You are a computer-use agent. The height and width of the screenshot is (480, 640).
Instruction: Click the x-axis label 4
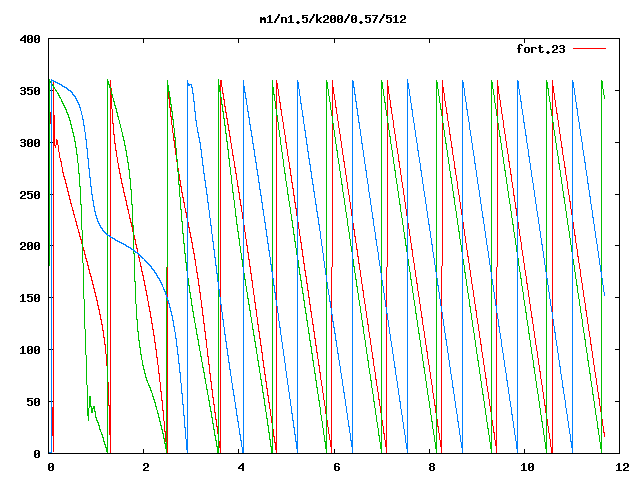(241, 467)
